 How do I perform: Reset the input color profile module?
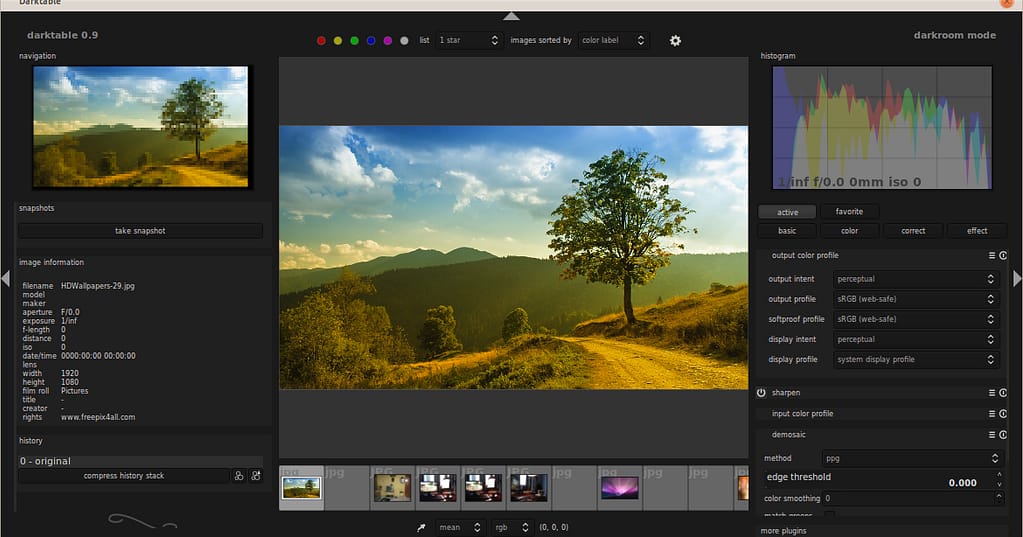[x=1003, y=414]
